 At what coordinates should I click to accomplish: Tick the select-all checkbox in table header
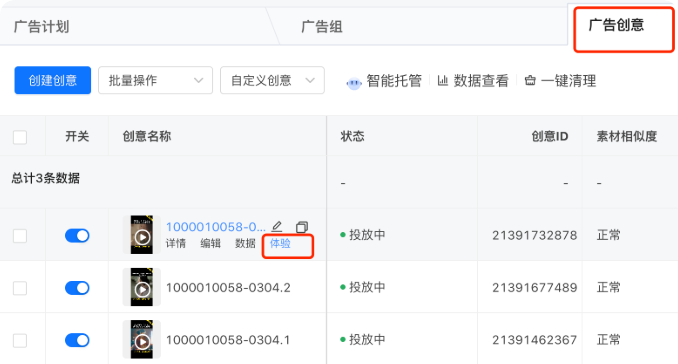20,137
